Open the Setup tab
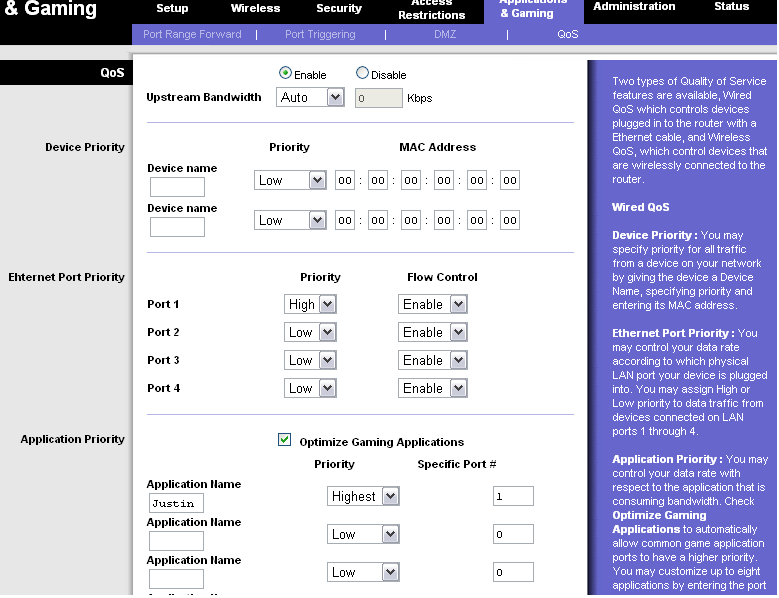Screen dimensions: 779x598 pos(172,8)
